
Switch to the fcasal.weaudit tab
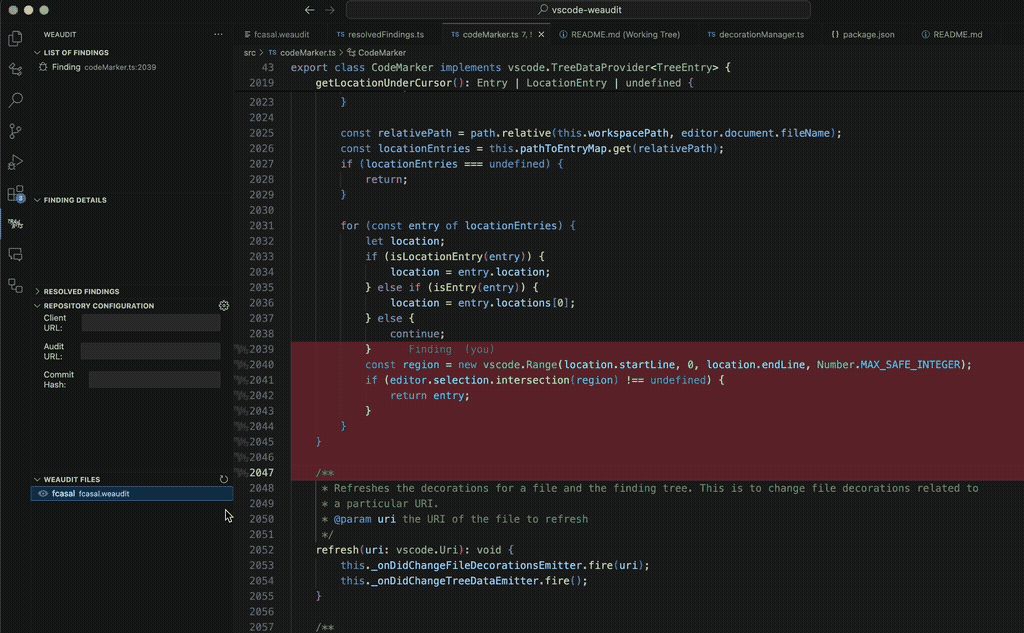277,35
